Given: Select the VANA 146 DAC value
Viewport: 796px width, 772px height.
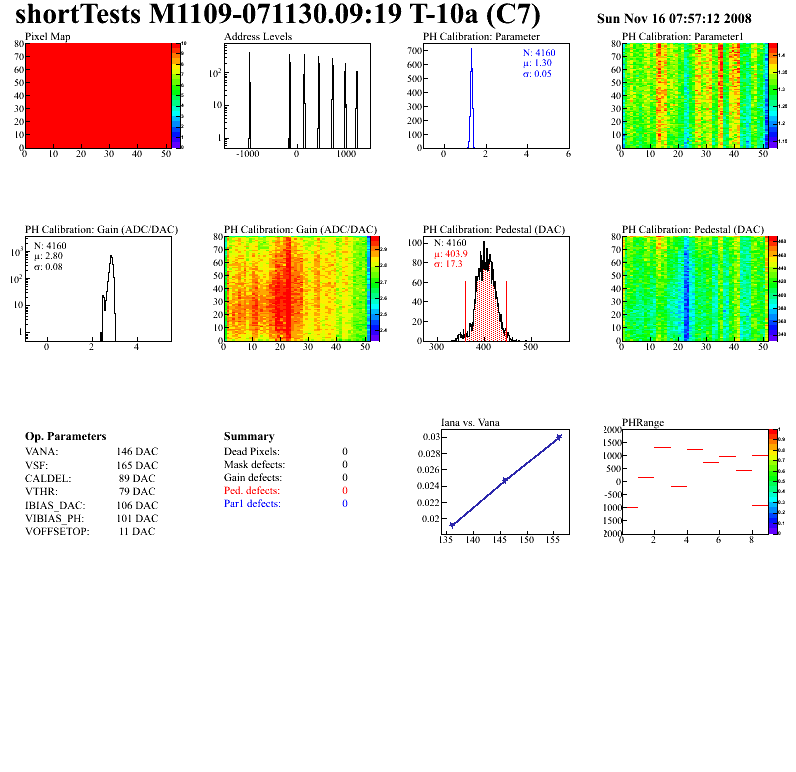Looking at the screenshot, I should (x=137, y=452).
